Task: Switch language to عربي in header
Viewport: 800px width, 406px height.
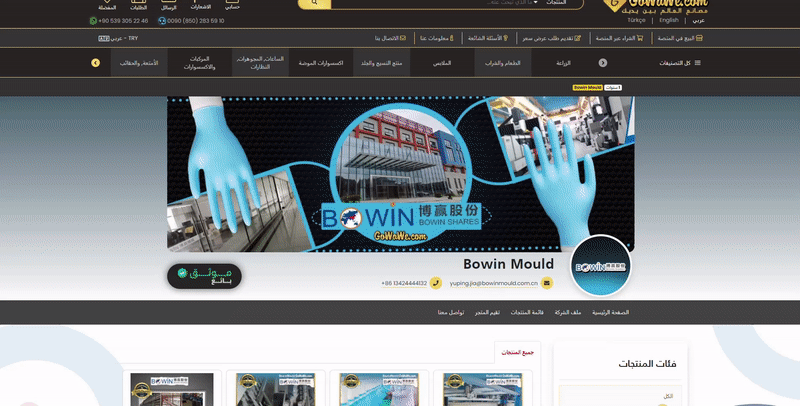Action: pos(698,20)
